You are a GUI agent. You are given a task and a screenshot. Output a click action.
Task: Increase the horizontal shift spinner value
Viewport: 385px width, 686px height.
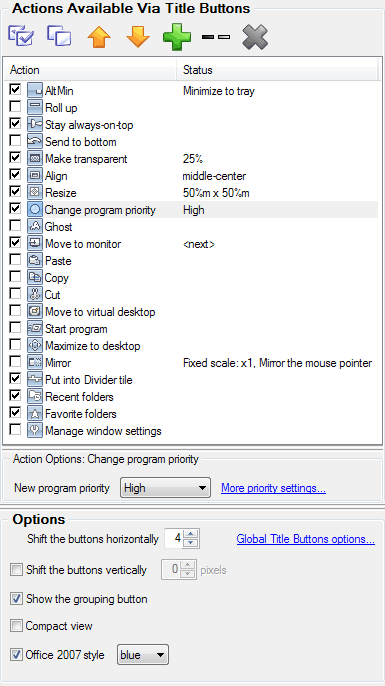tap(191, 534)
